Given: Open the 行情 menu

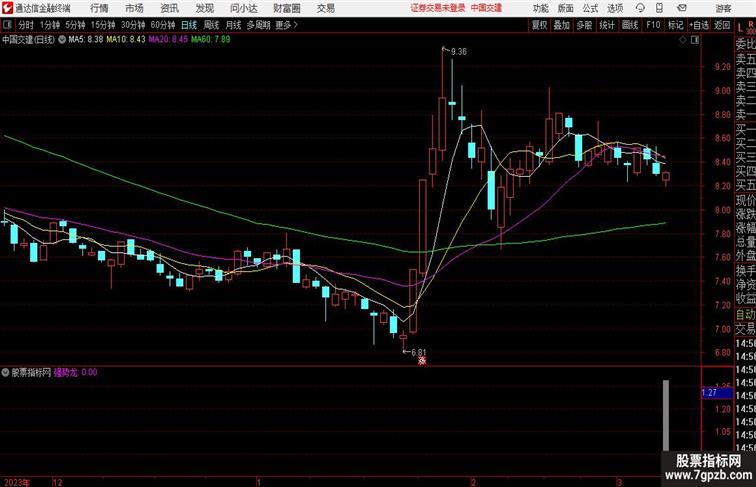Looking at the screenshot, I should [x=99, y=8].
